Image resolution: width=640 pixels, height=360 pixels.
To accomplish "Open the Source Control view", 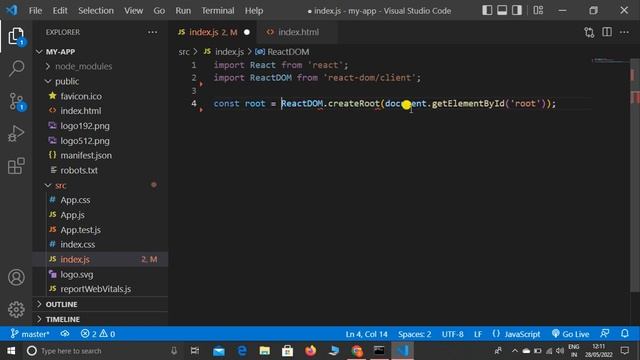I will tap(16, 101).
